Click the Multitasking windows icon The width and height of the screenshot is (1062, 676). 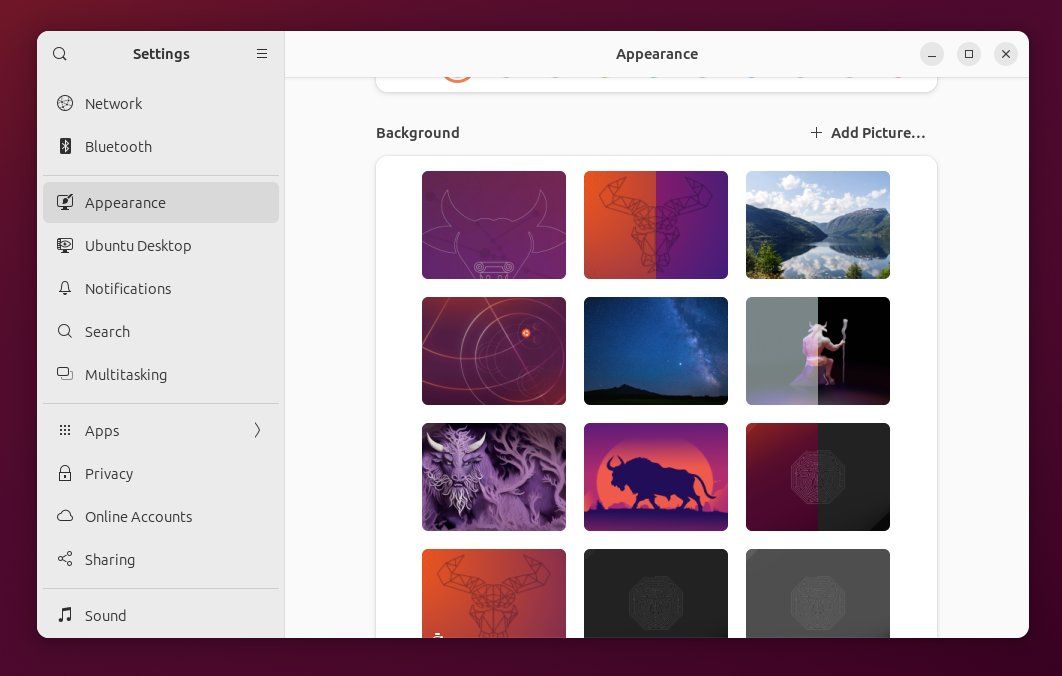point(65,374)
